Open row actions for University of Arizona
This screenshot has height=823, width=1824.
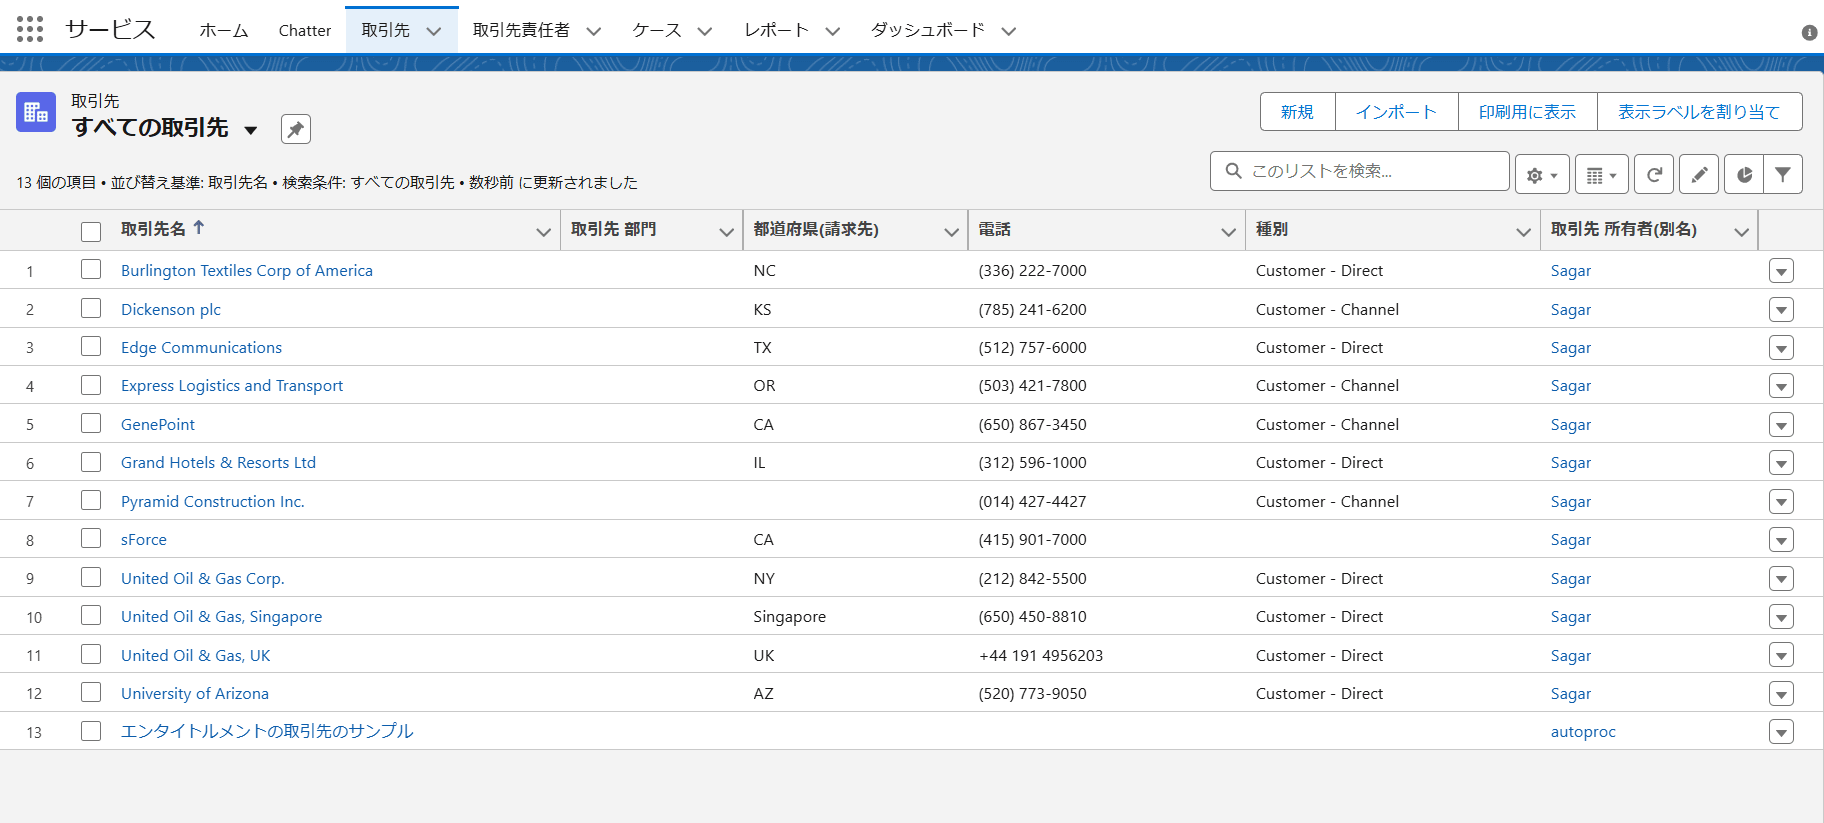(1781, 694)
